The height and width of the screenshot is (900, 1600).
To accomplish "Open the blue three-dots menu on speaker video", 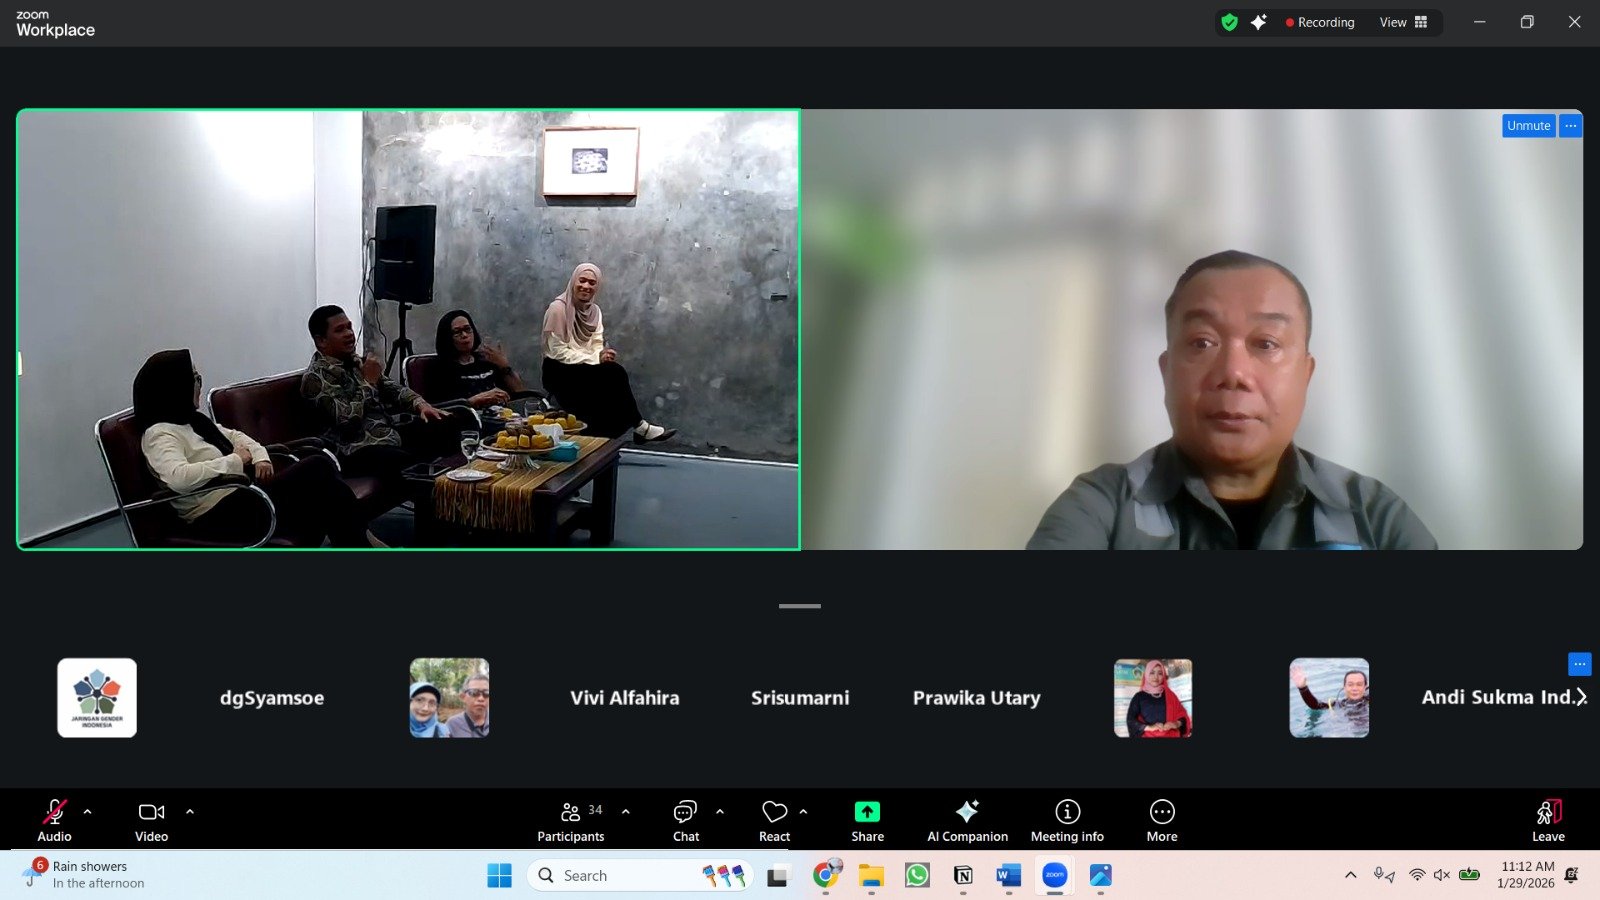I will point(1571,126).
